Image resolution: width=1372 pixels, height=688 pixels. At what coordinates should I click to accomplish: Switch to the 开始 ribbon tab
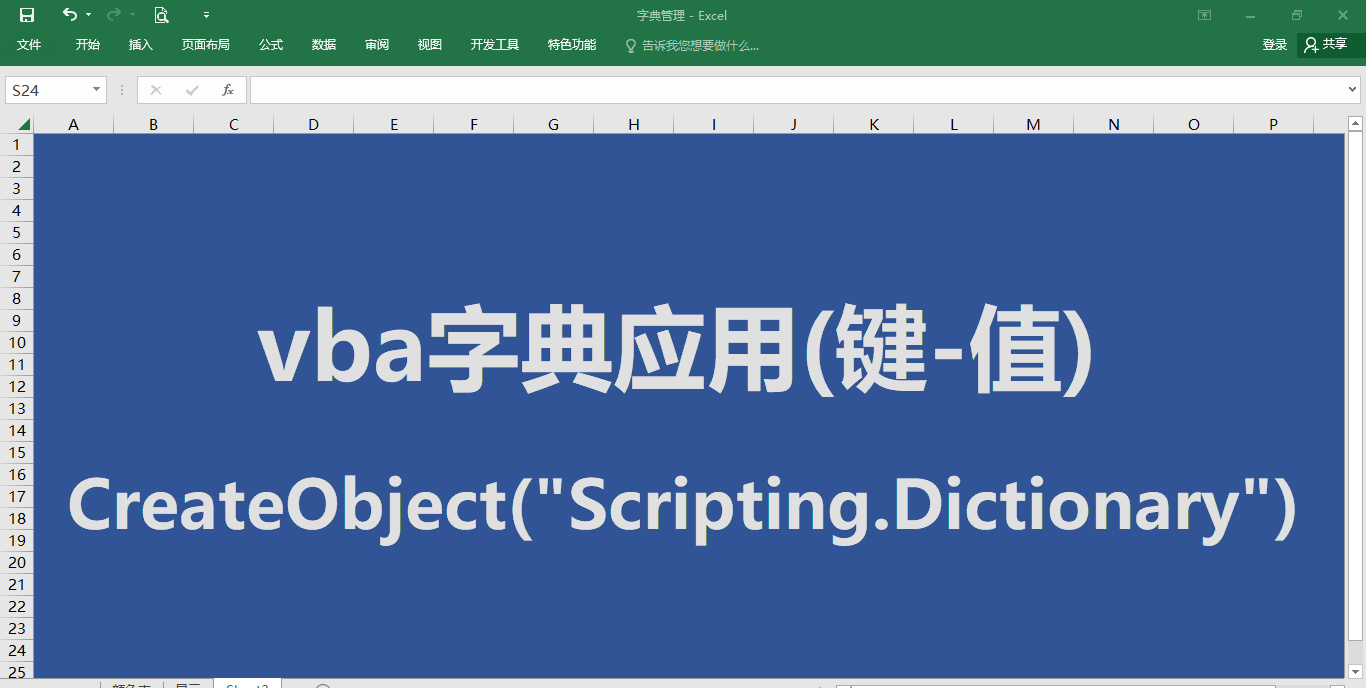pos(87,45)
